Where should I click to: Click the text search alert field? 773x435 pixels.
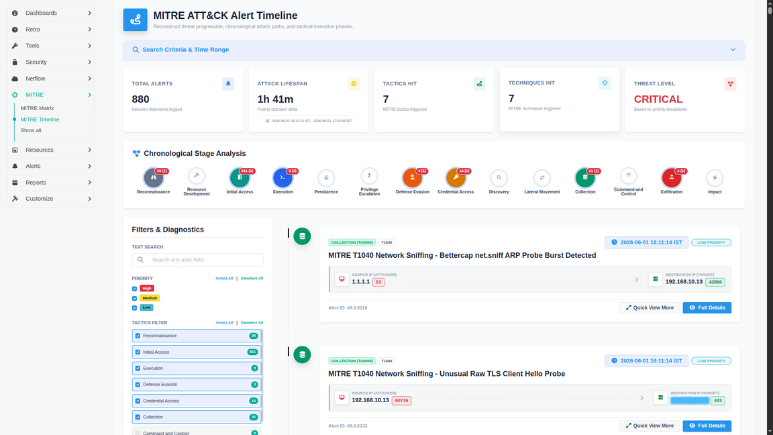(x=197, y=260)
